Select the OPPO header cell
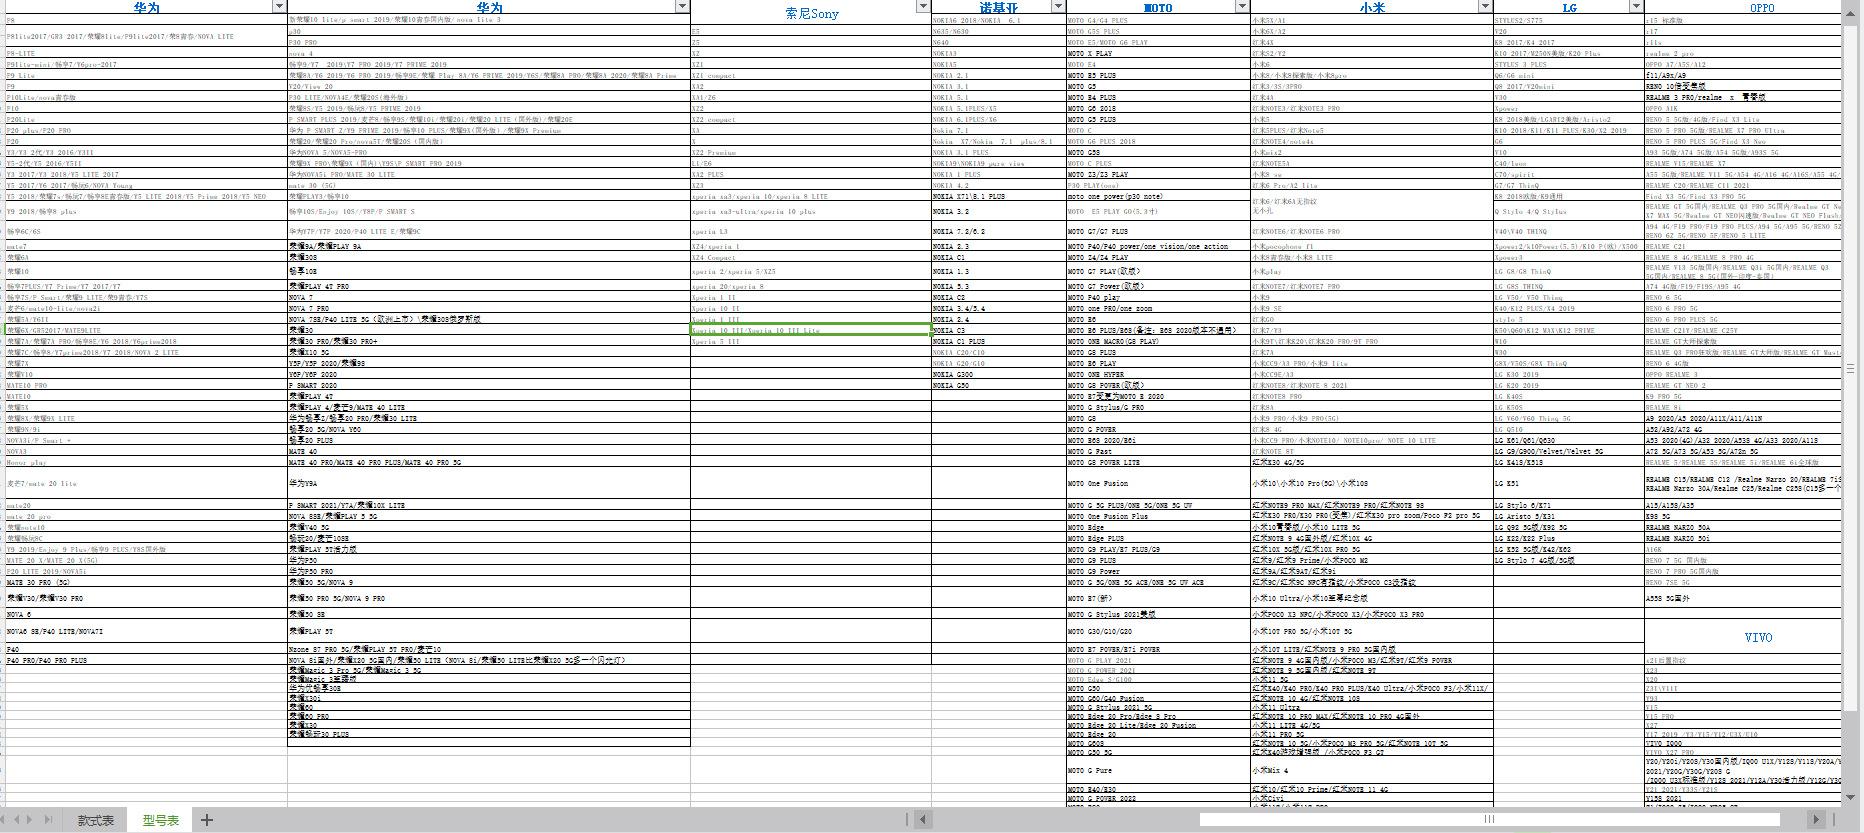 coord(1762,8)
